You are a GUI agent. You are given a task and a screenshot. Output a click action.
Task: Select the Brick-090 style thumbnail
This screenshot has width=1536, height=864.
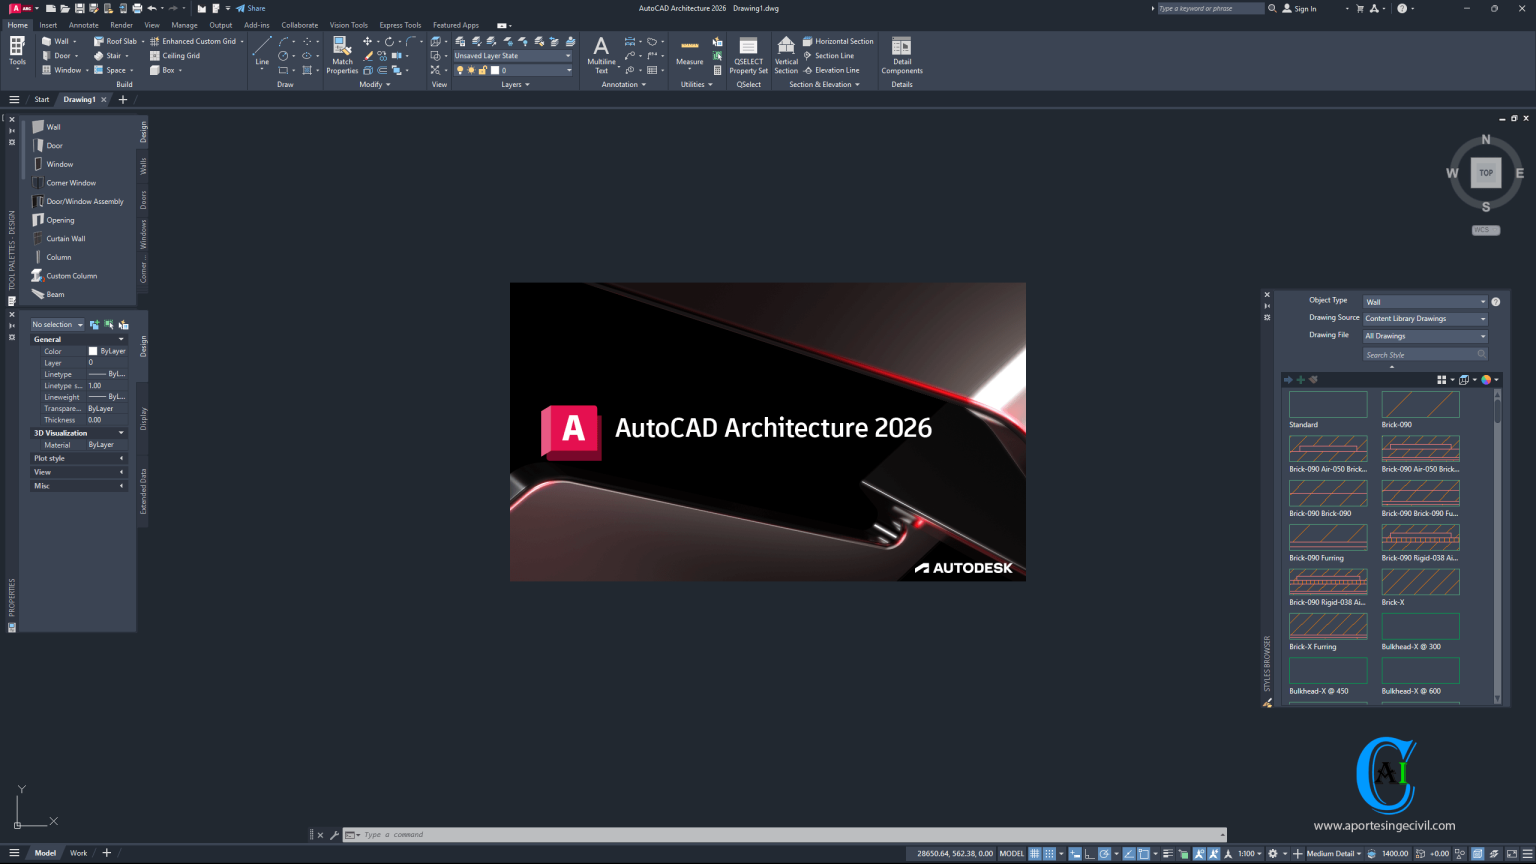coord(1420,404)
